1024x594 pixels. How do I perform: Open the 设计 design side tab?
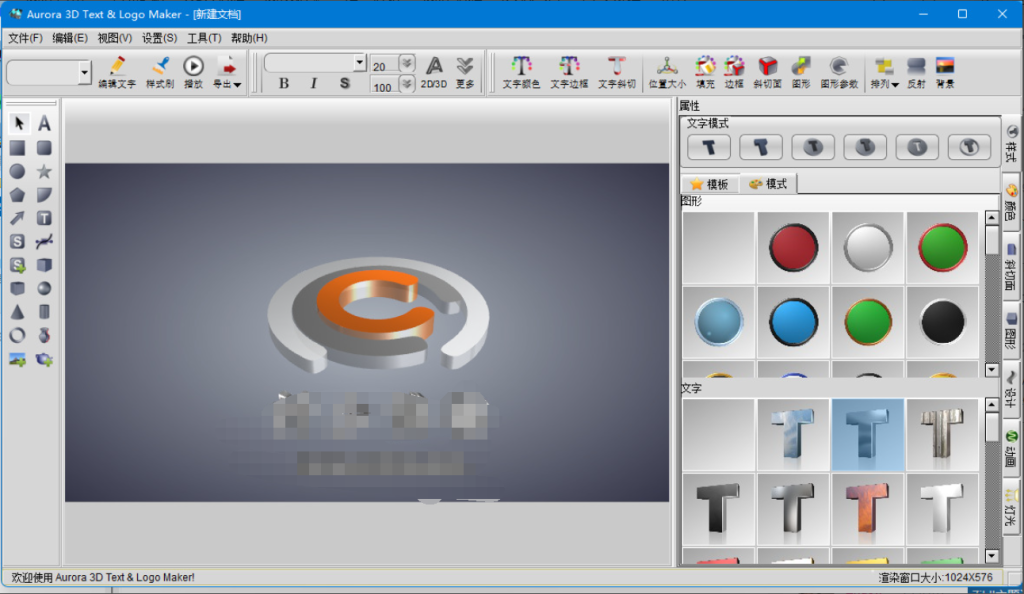click(x=1012, y=388)
